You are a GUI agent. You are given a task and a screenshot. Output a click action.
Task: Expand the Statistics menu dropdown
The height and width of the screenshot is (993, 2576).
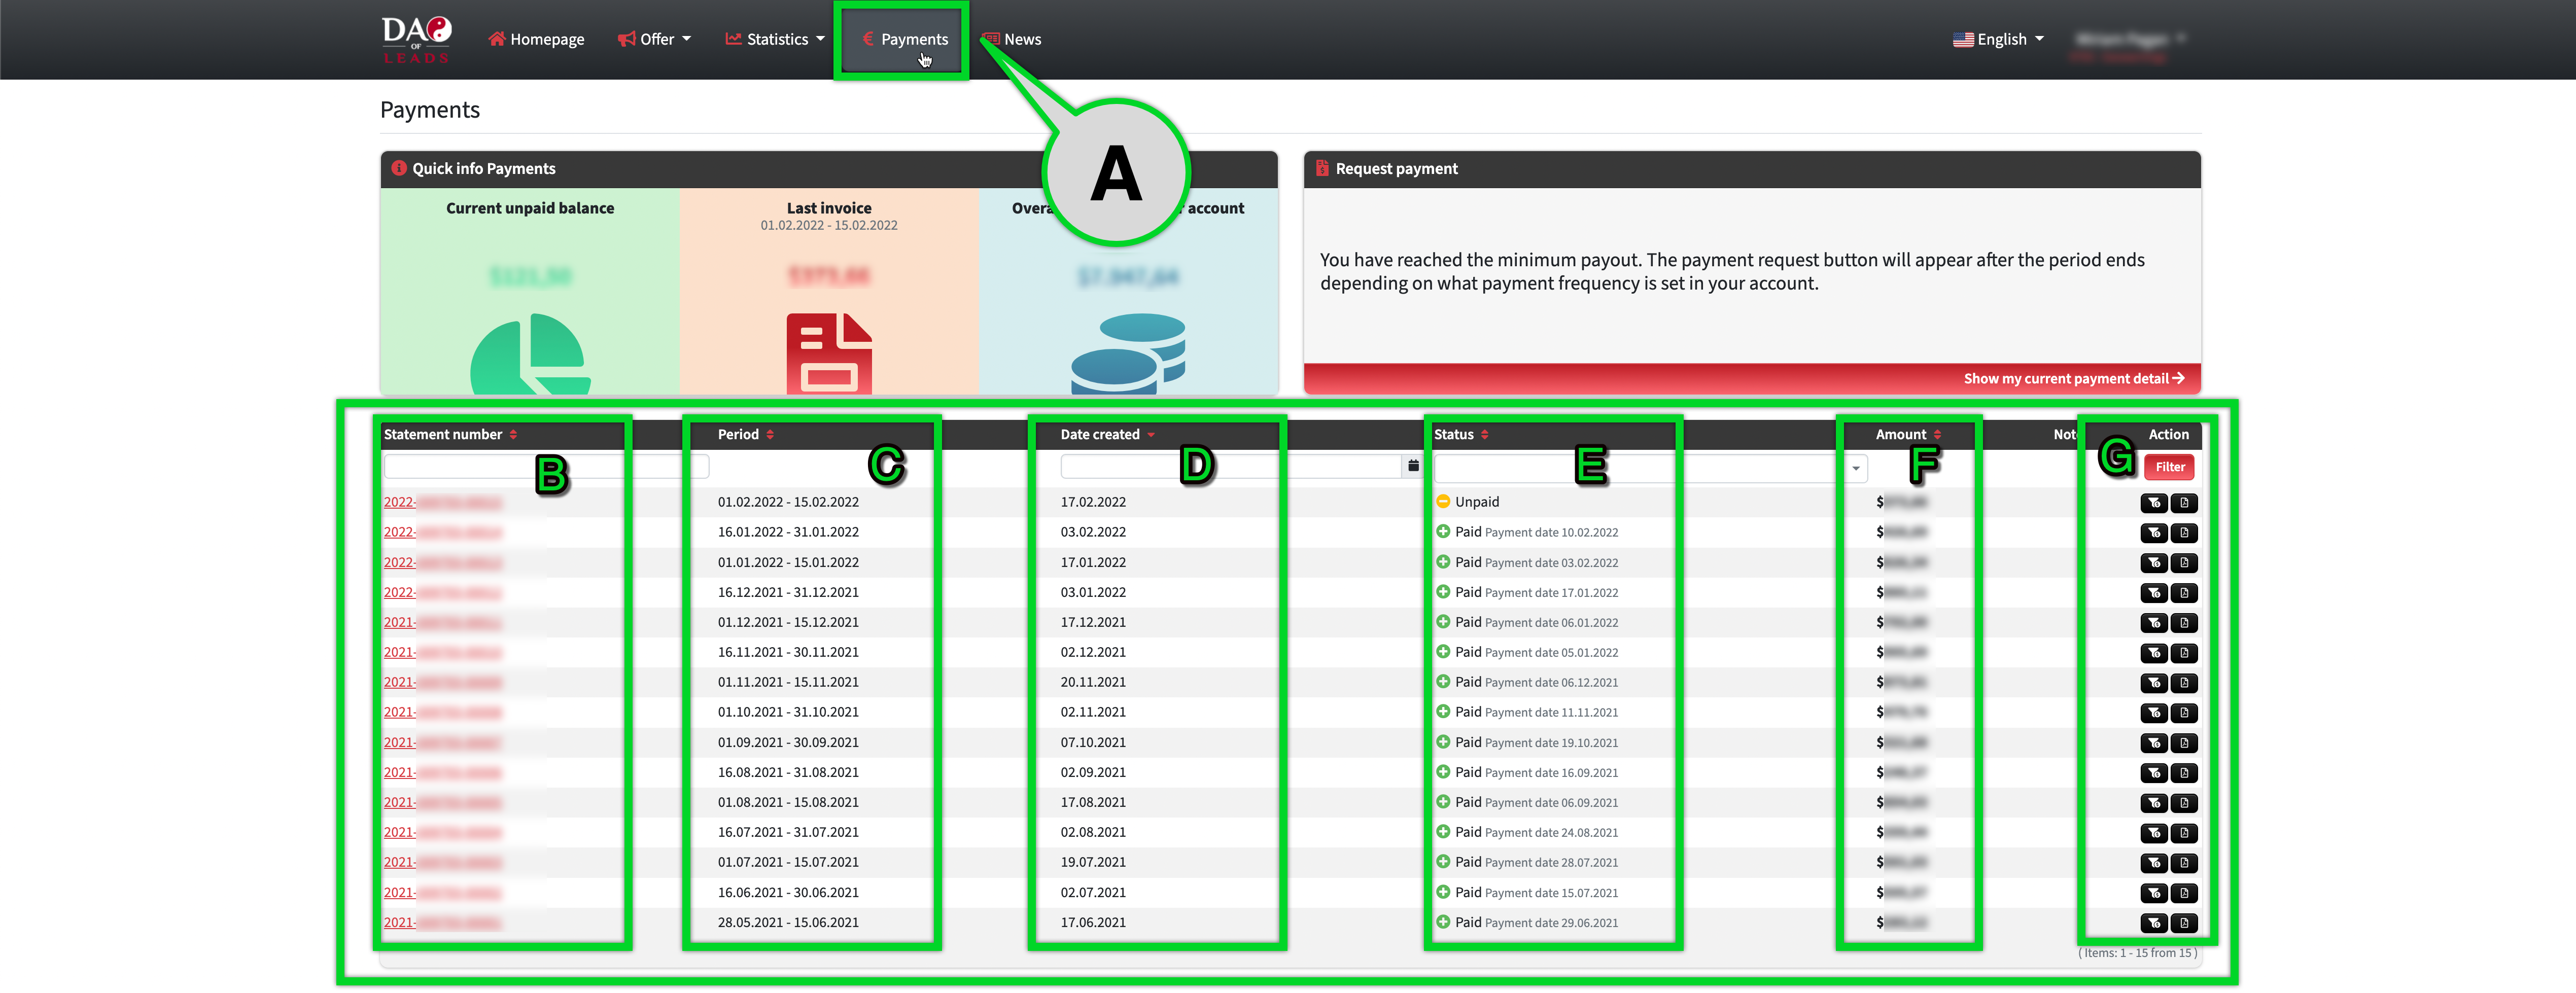(775, 39)
